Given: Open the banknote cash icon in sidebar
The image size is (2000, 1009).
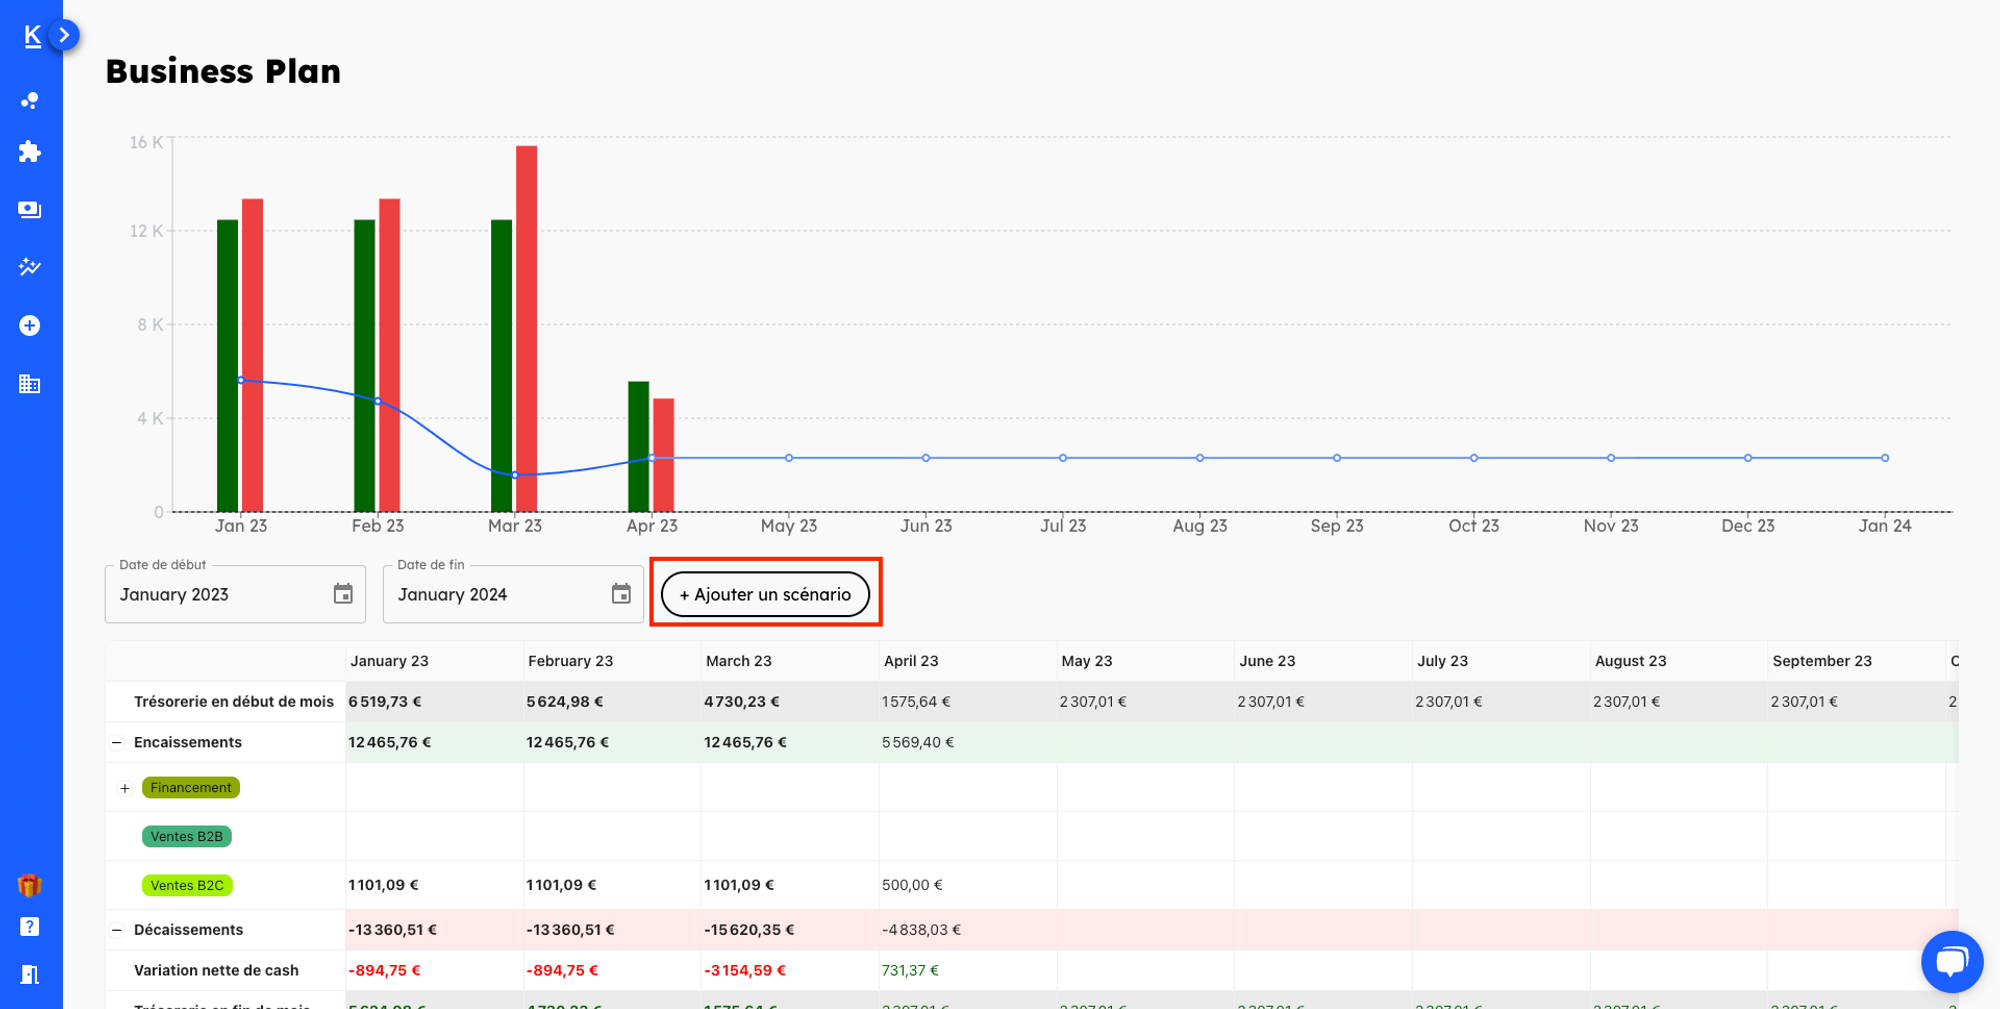Looking at the screenshot, I should click(30, 209).
